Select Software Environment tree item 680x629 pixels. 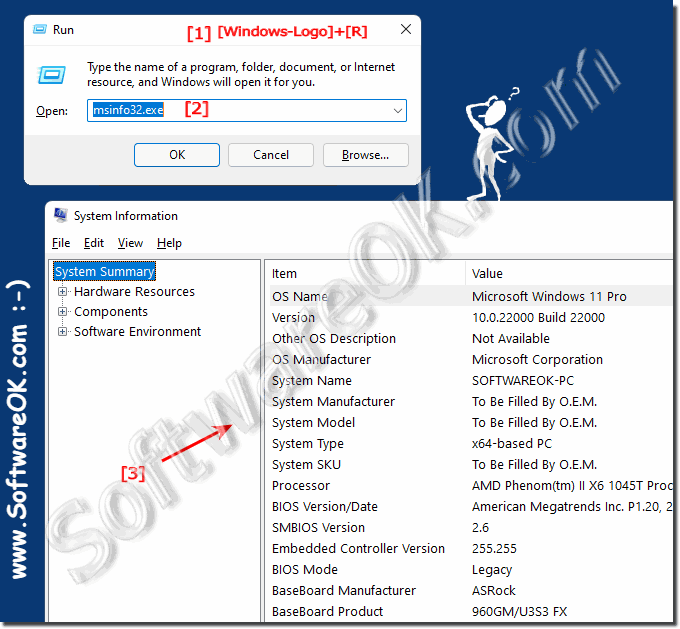pos(137,331)
